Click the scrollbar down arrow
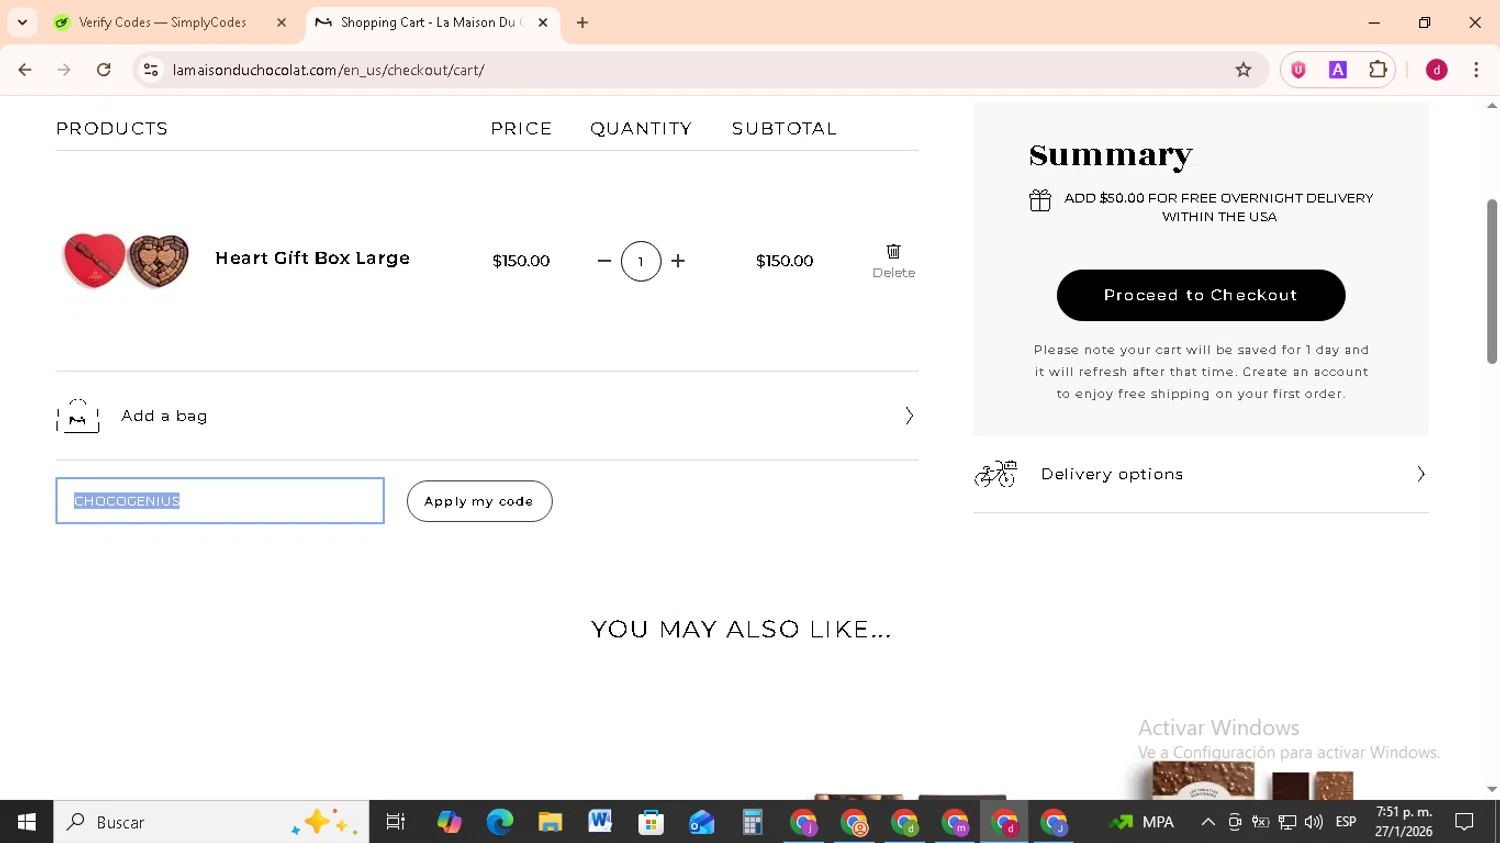This screenshot has width=1500, height=843. click(1492, 790)
